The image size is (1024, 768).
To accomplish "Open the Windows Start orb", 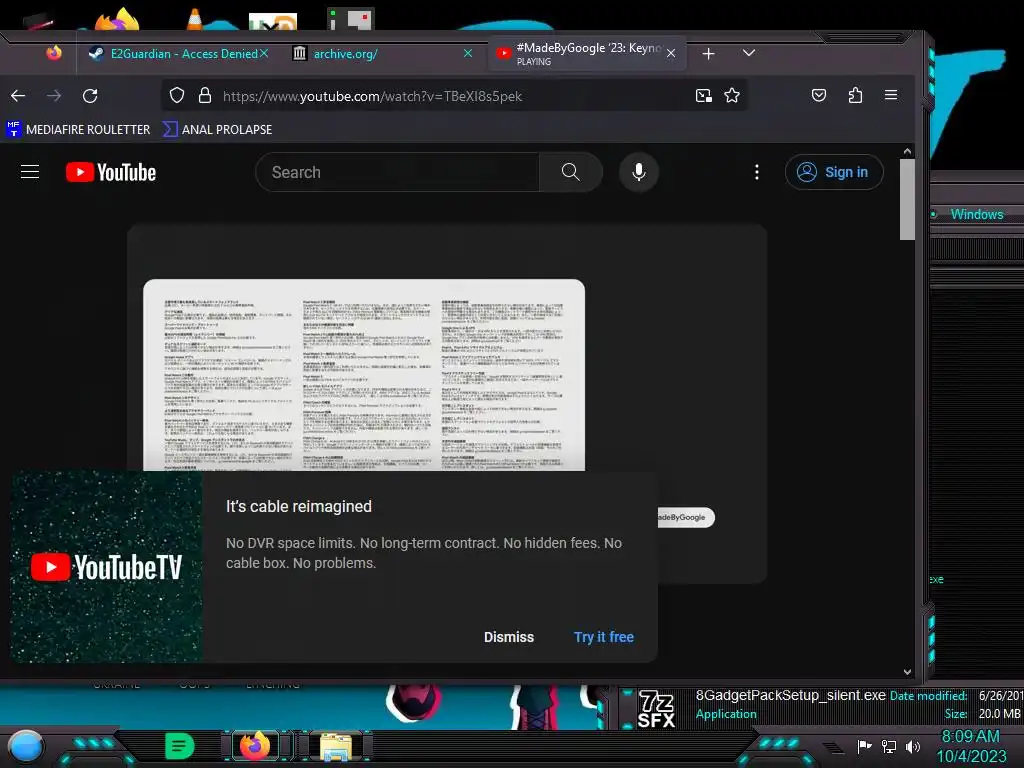I will (x=26, y=747).
